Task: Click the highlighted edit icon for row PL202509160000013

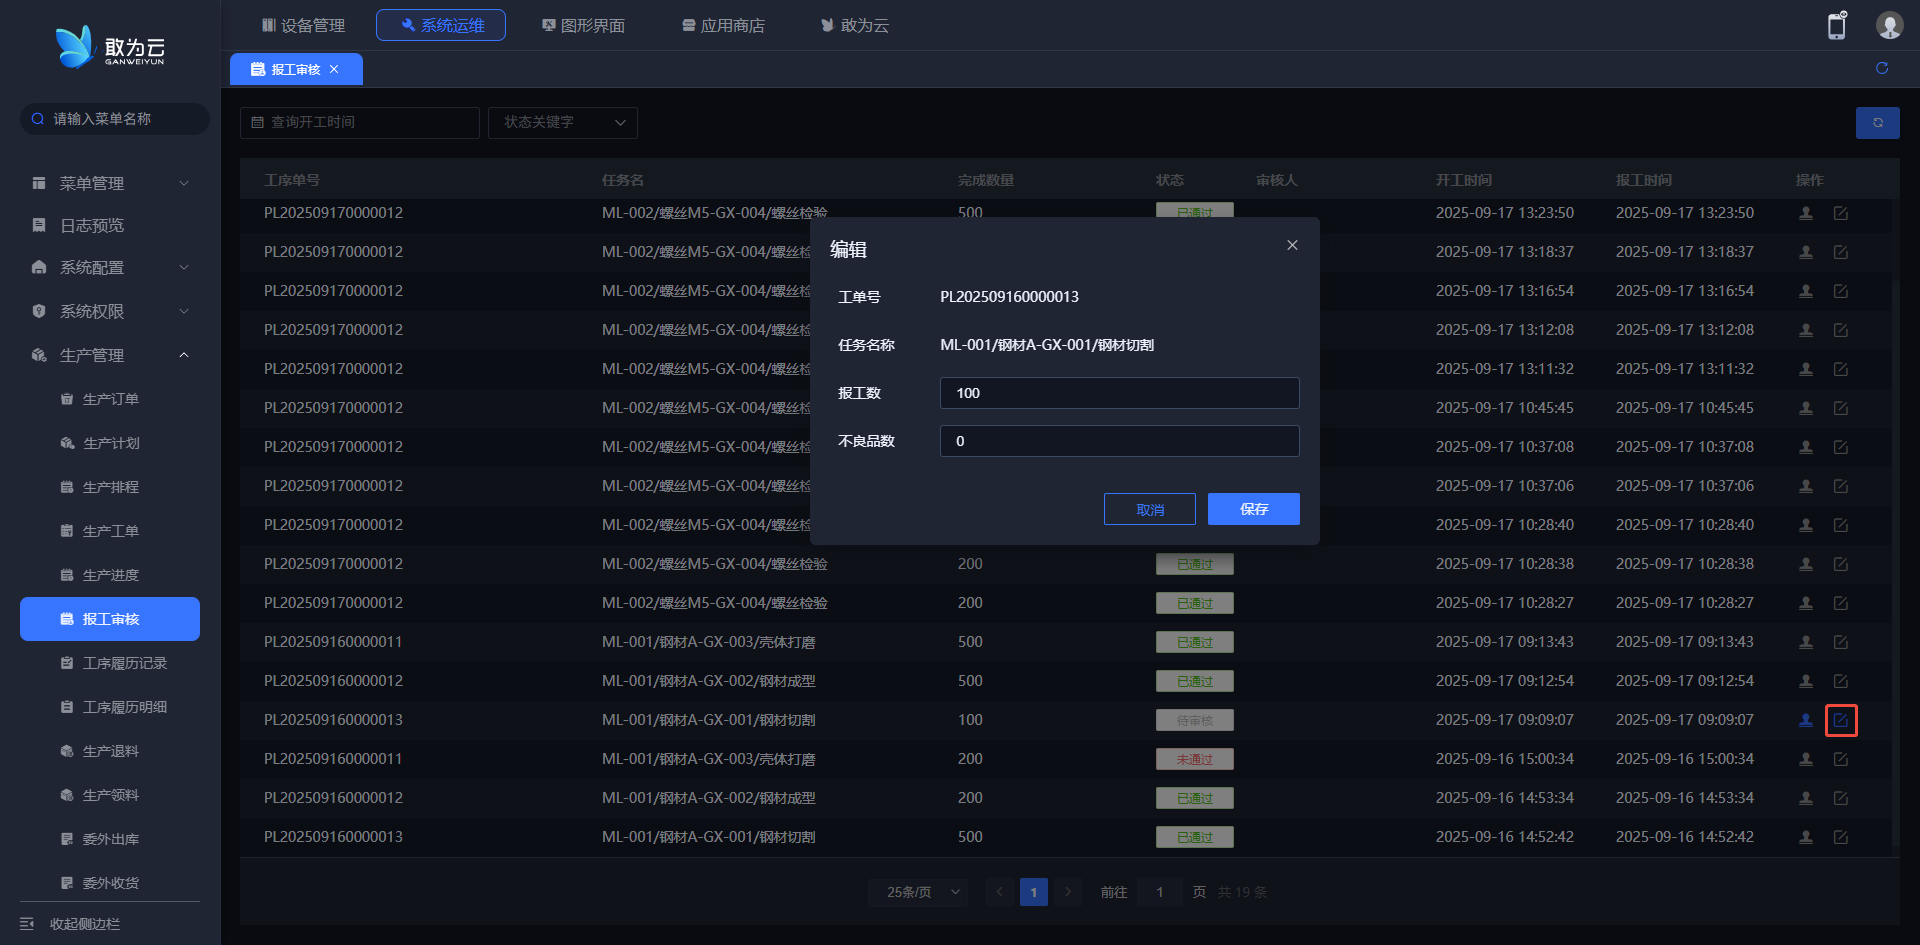Action: tap(1840, 720)
